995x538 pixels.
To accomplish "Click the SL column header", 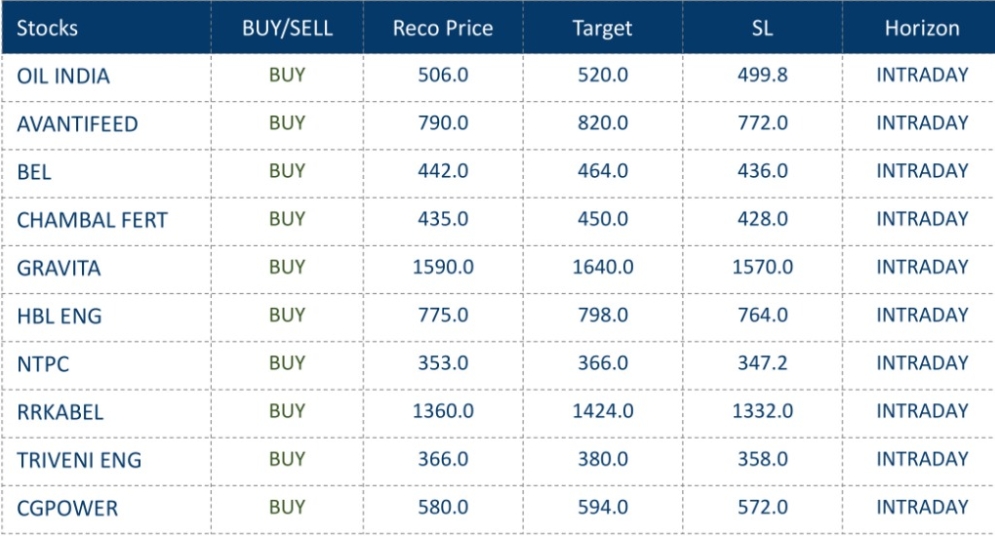I will 762,28.
